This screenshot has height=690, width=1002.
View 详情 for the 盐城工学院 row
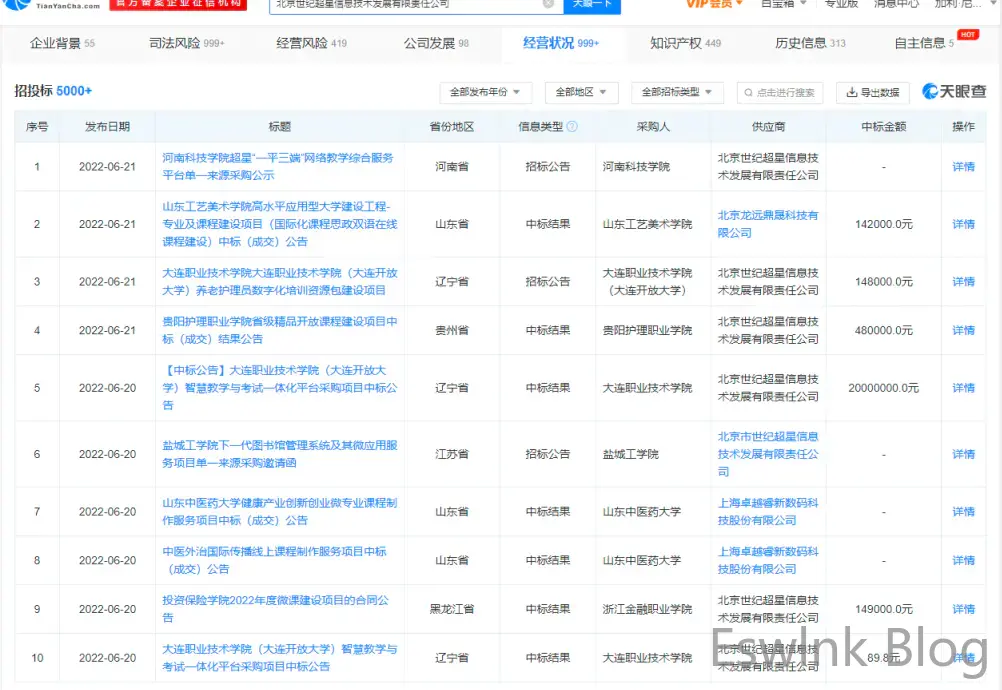click(x=963, y=454)
